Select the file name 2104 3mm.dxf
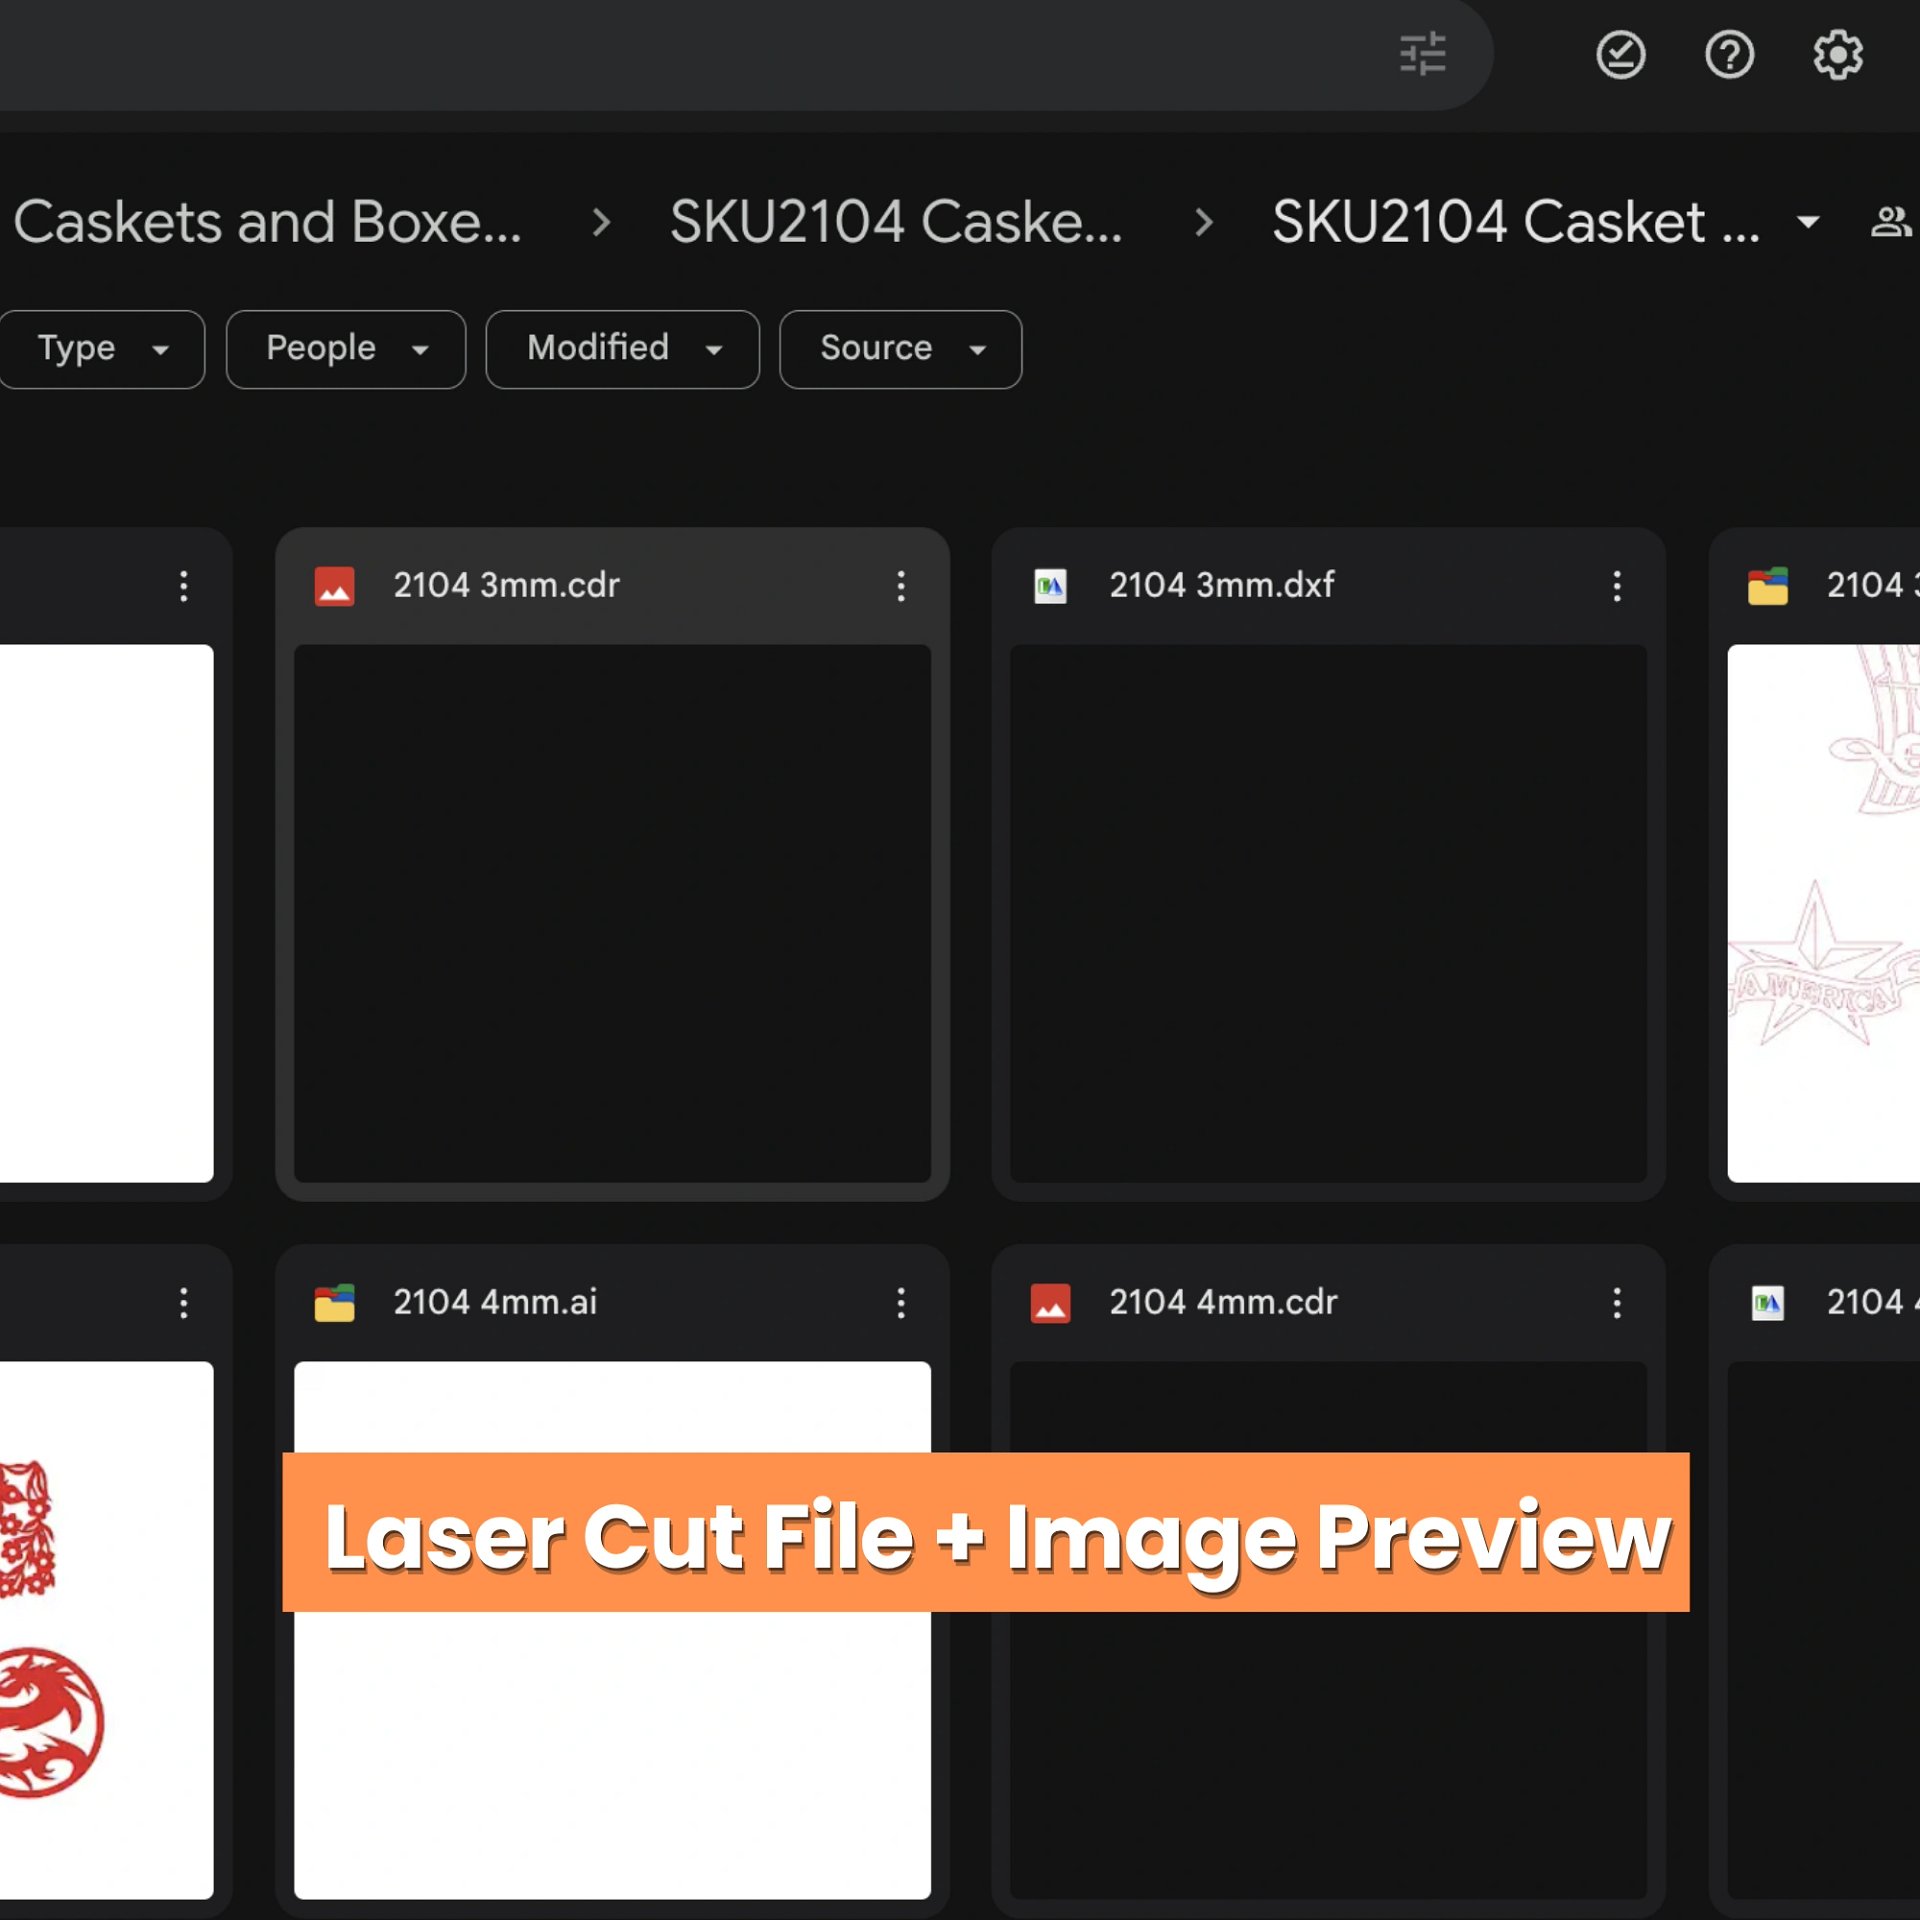The image size is (1920, 1920). [1221, 586]
